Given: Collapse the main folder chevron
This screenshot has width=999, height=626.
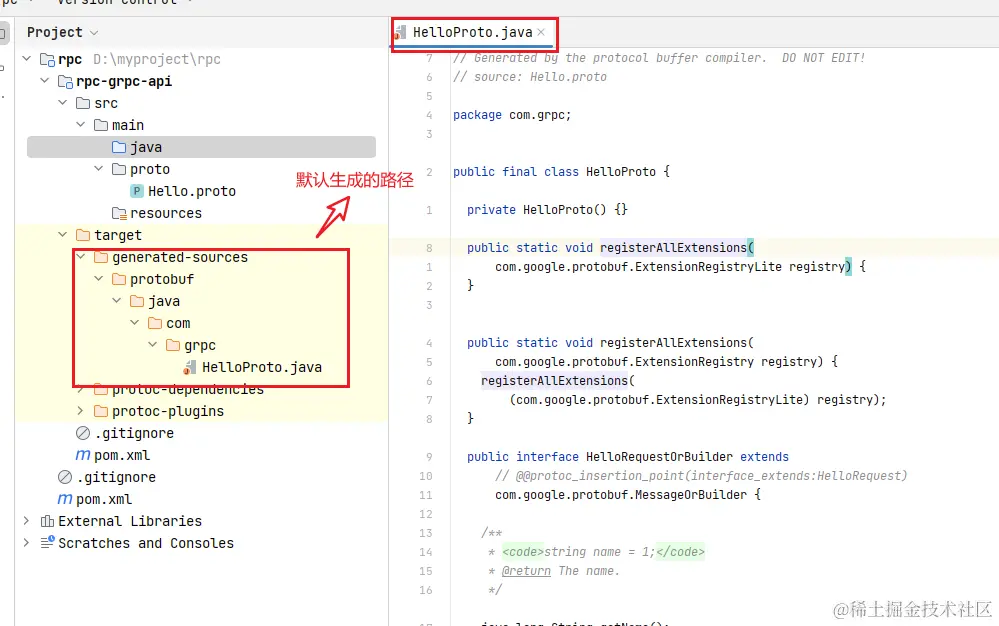Looking at the screenshot, I should click(x=80, y=125).
